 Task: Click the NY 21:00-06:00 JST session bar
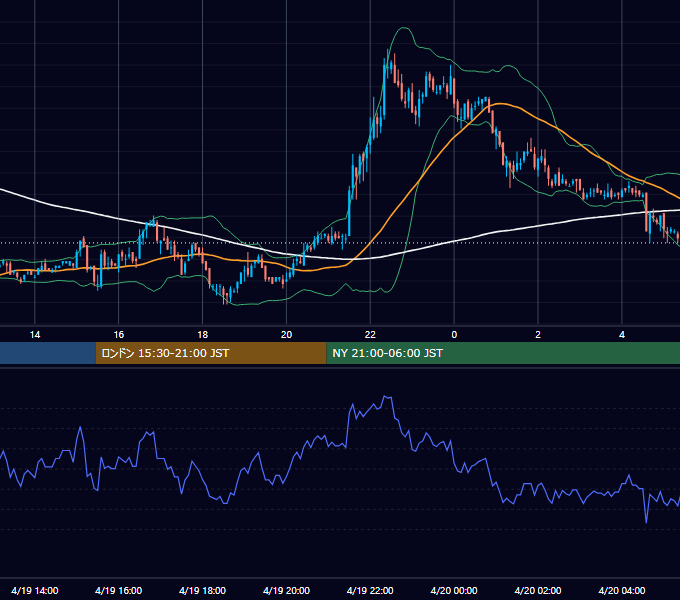[x=503, y=353]
